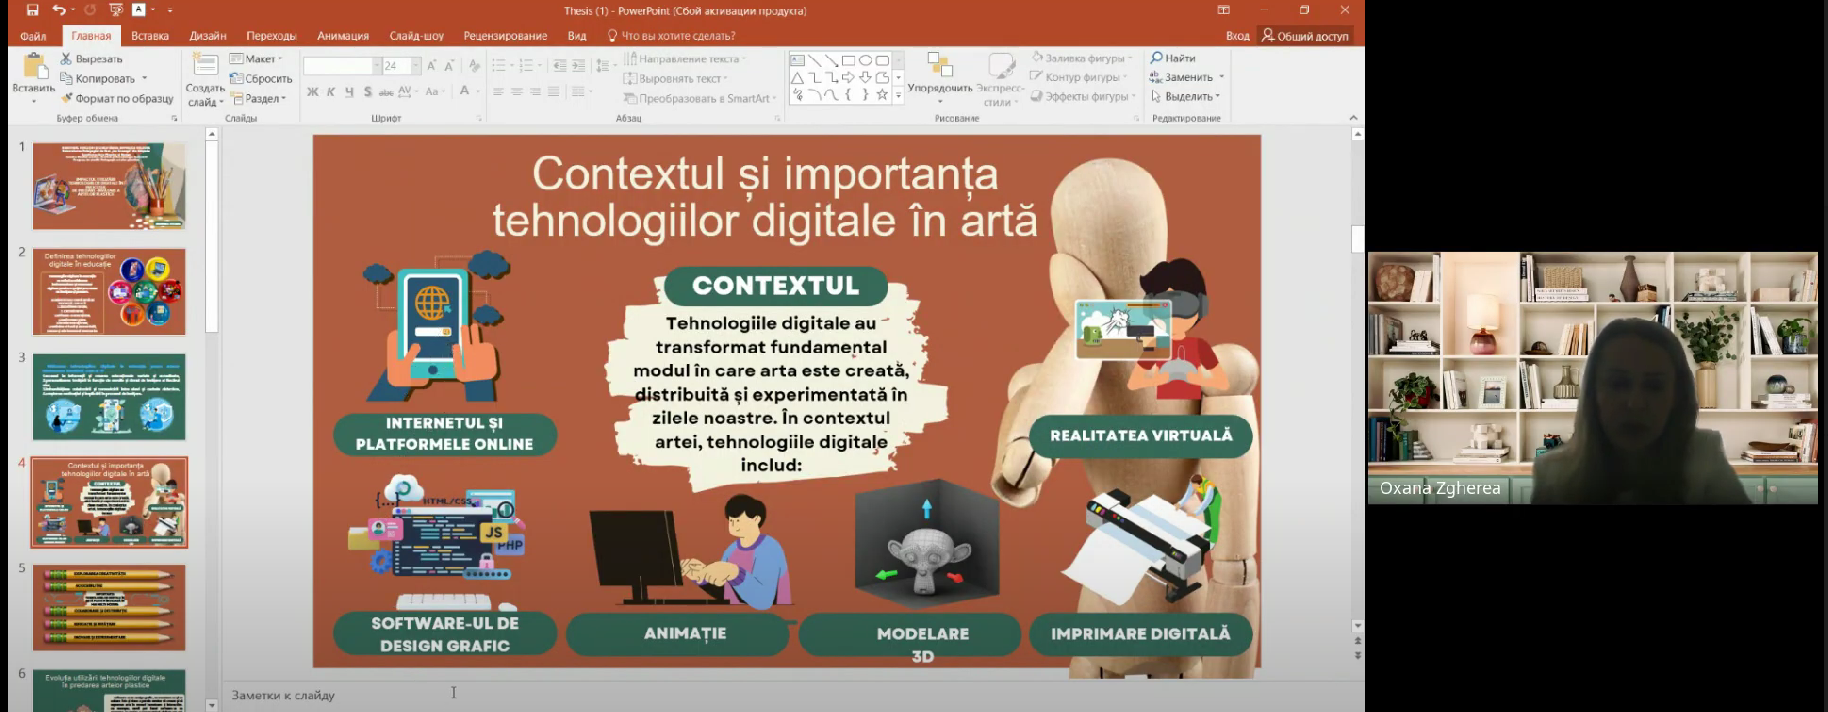Screen dimensions: 1828x712
Task: Switch to the Переходы ribbon tab
Action: 271,36
